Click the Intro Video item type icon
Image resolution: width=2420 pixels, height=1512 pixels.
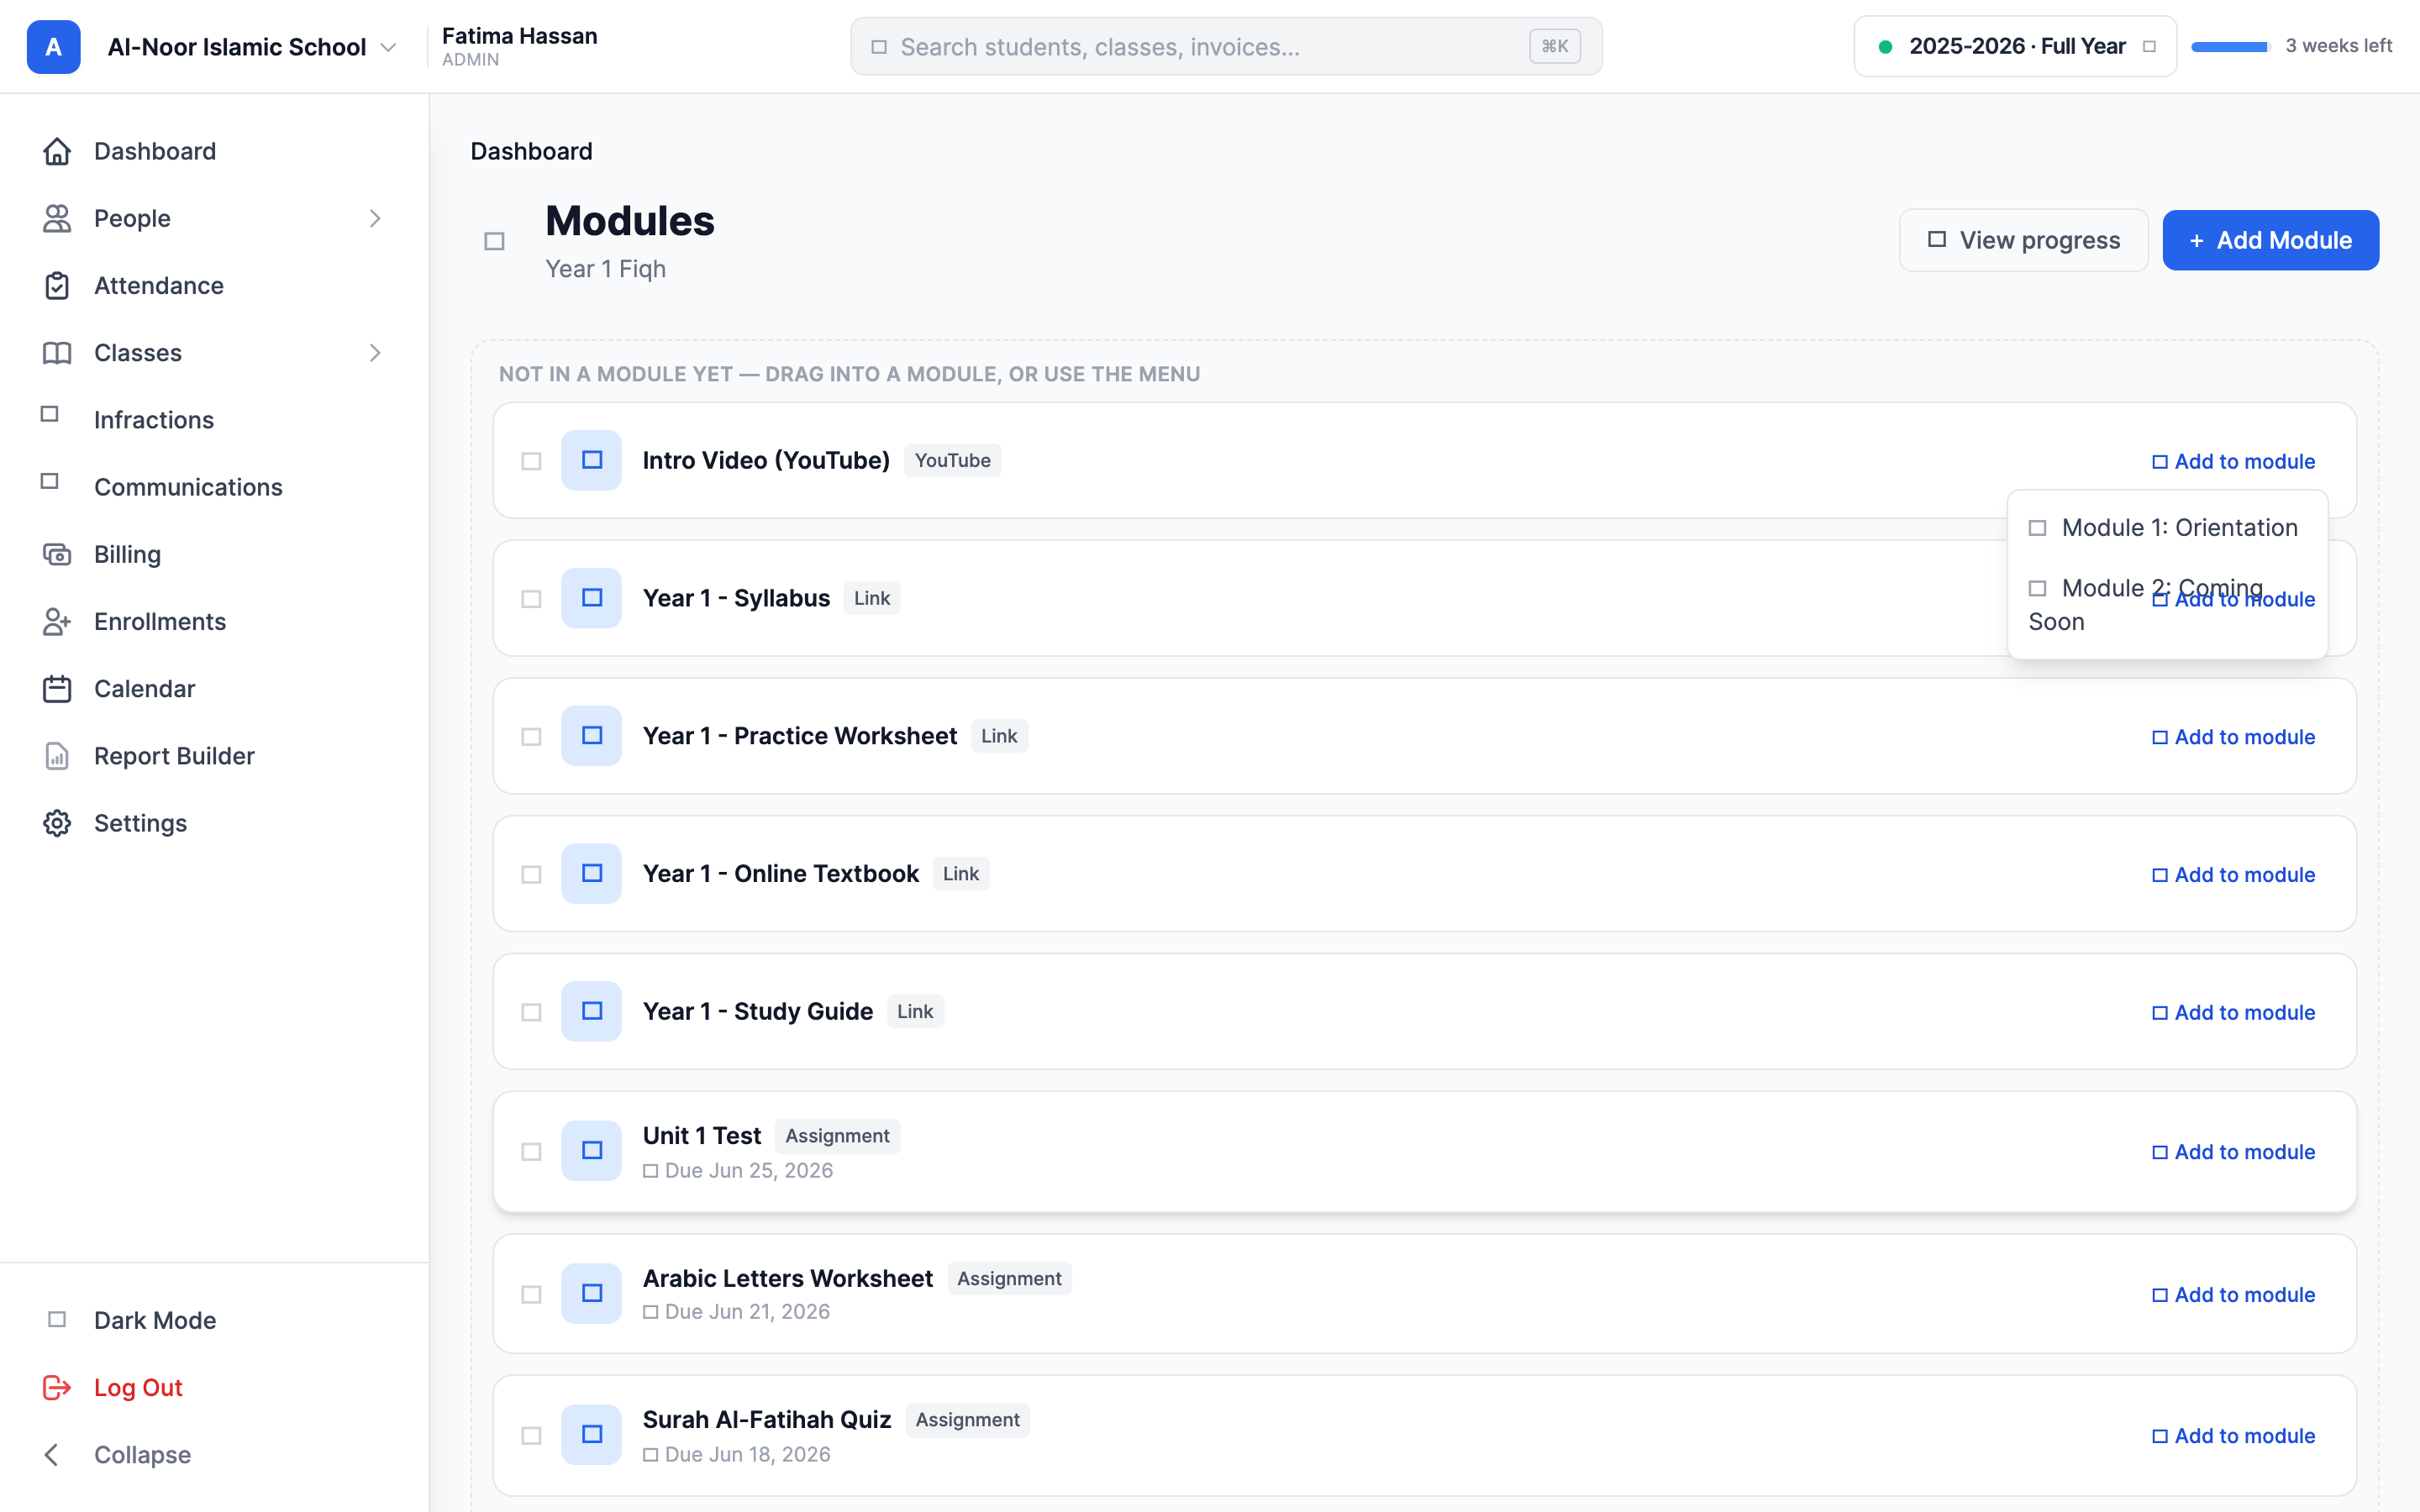tap(591, 460)
